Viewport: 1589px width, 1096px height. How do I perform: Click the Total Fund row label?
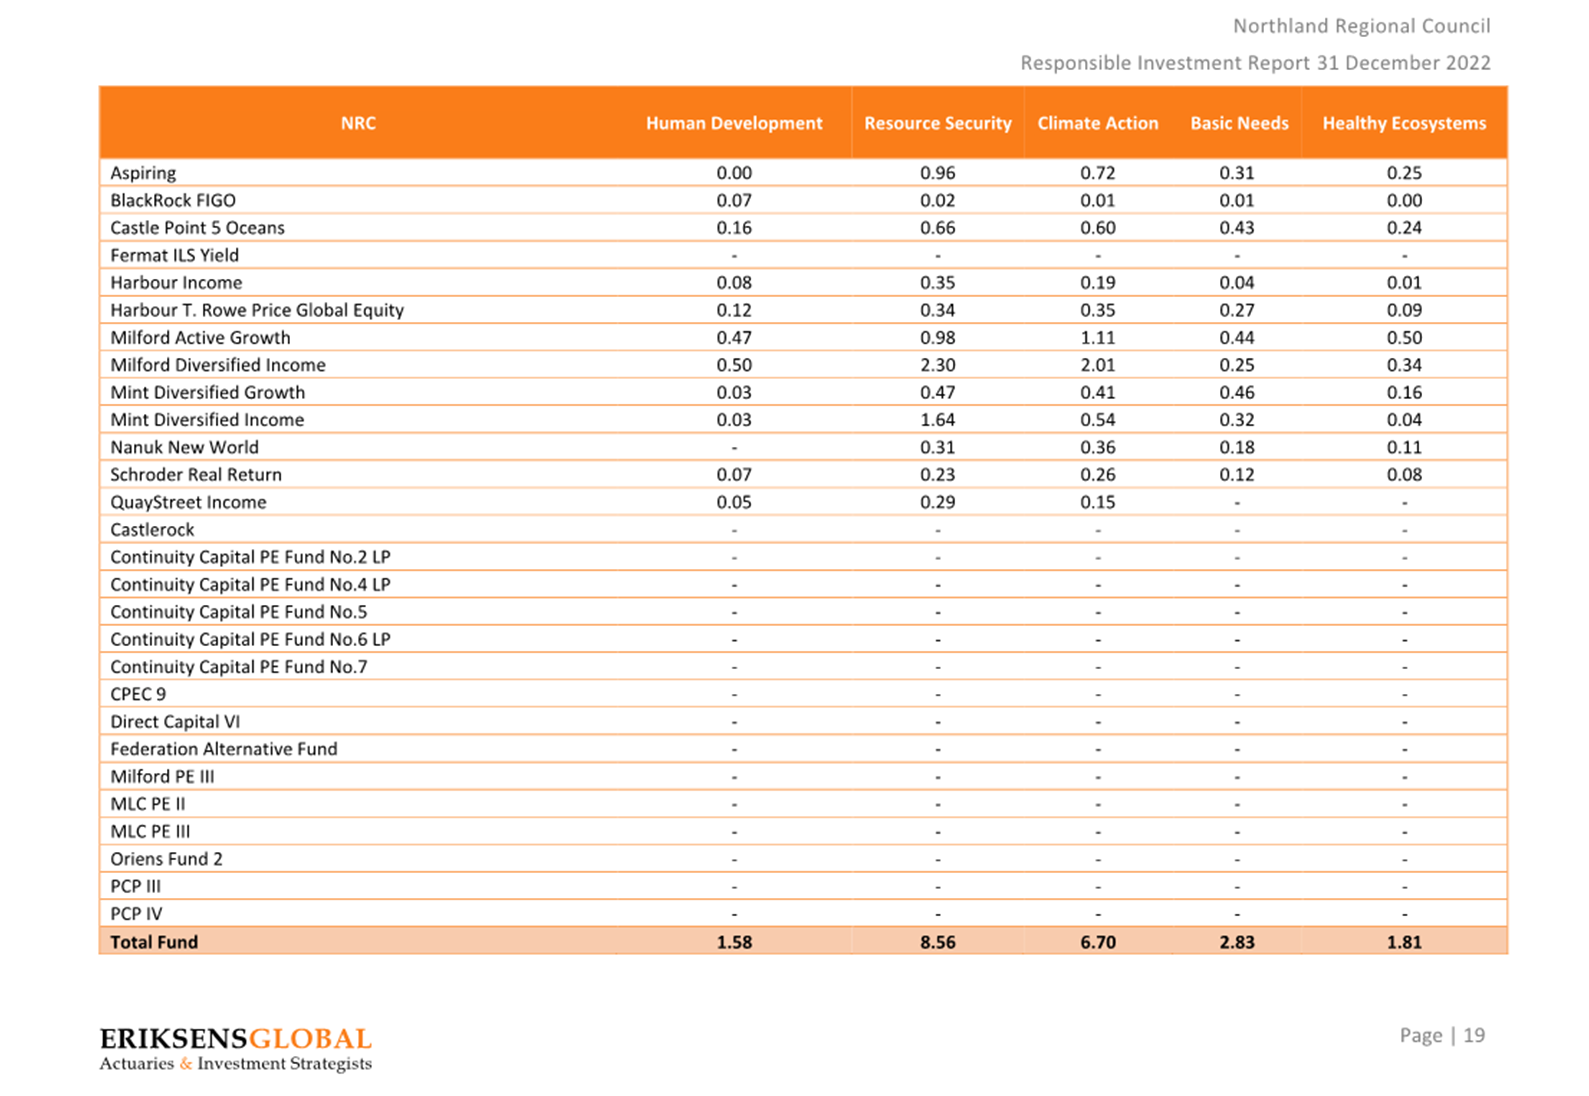pos(154,942)
